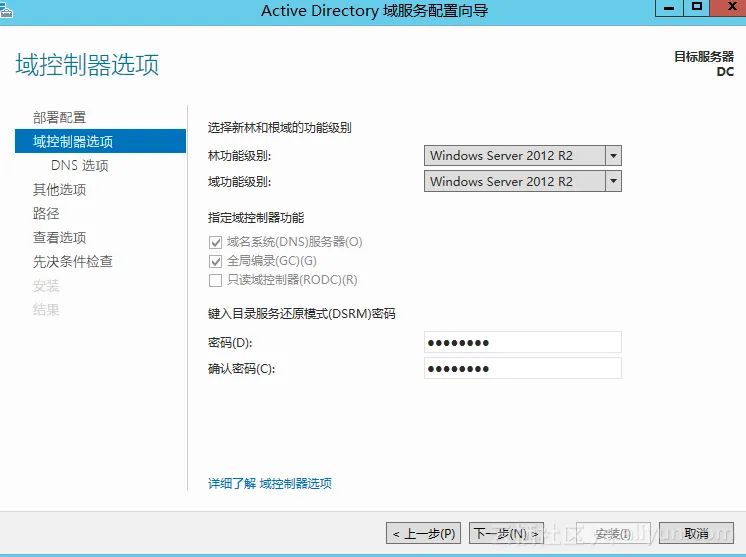Click the 选择新林和根域的功能级别 heading
Screen dimensions: 746x557
pyautogui.click(x=280, y=127)
